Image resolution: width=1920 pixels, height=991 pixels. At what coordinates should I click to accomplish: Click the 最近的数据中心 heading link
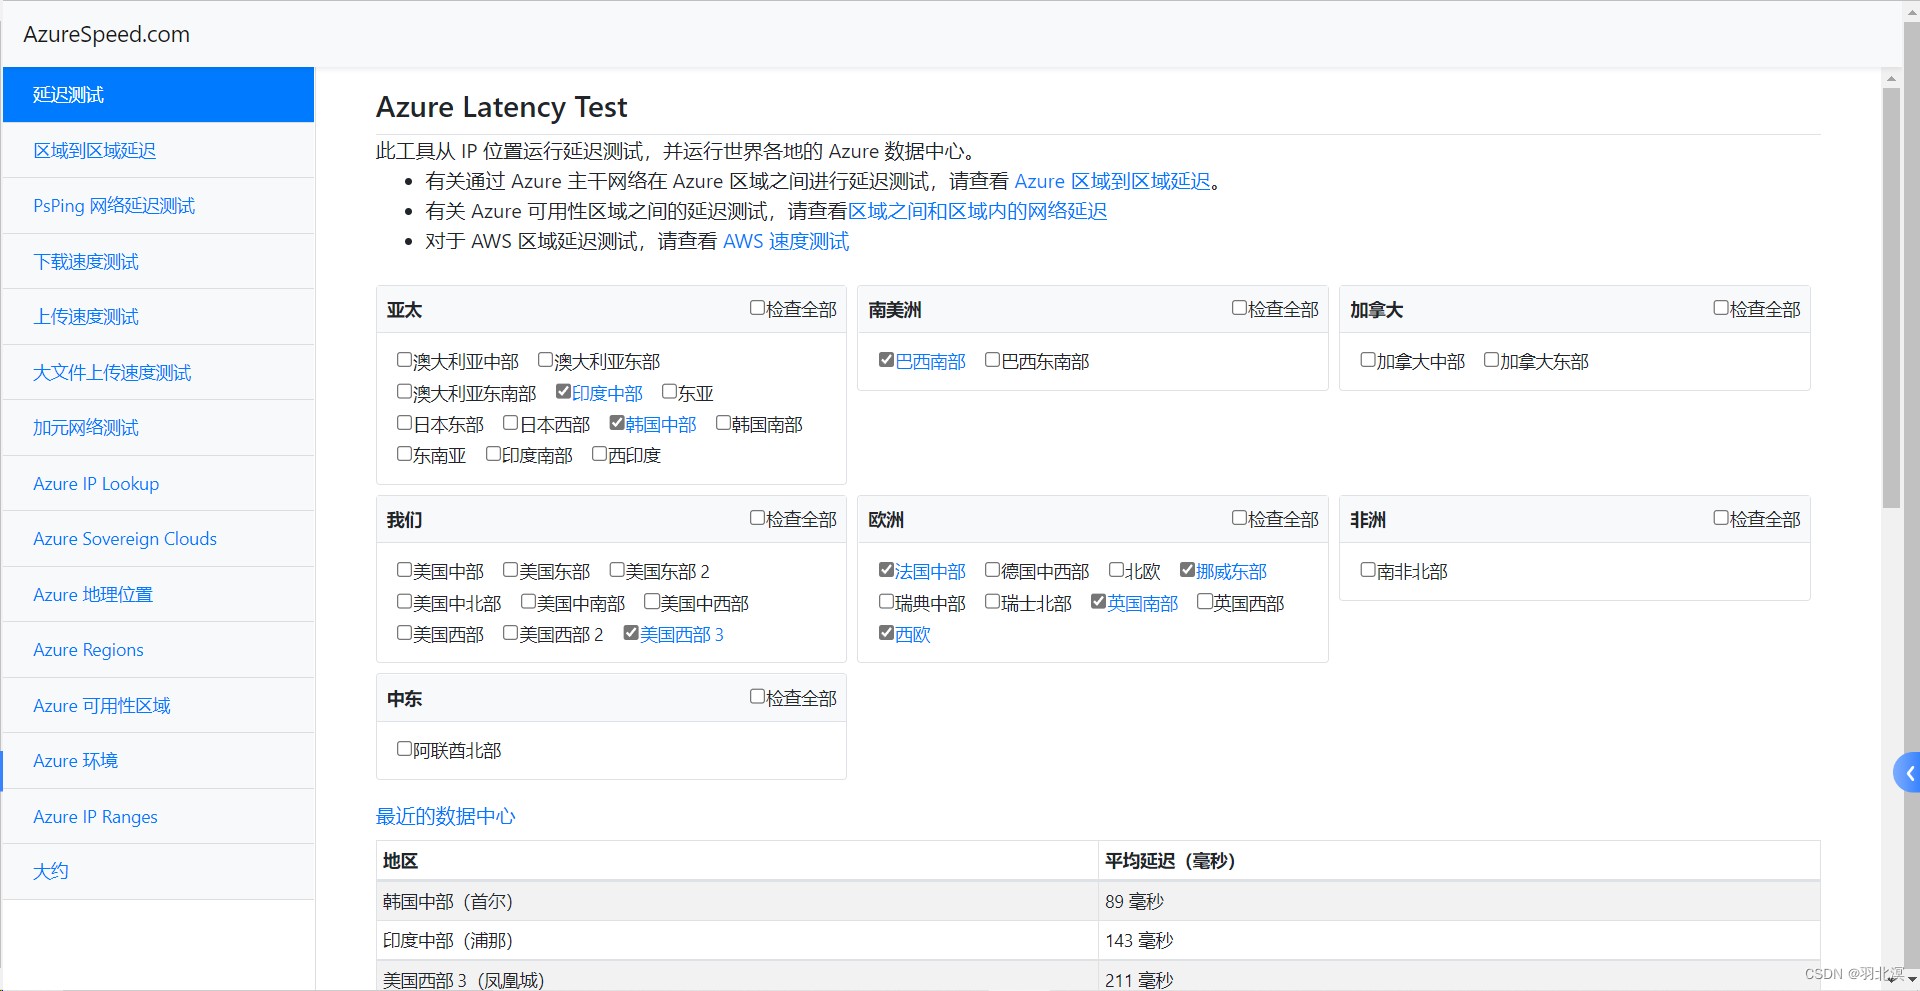[x=445, y=816]
